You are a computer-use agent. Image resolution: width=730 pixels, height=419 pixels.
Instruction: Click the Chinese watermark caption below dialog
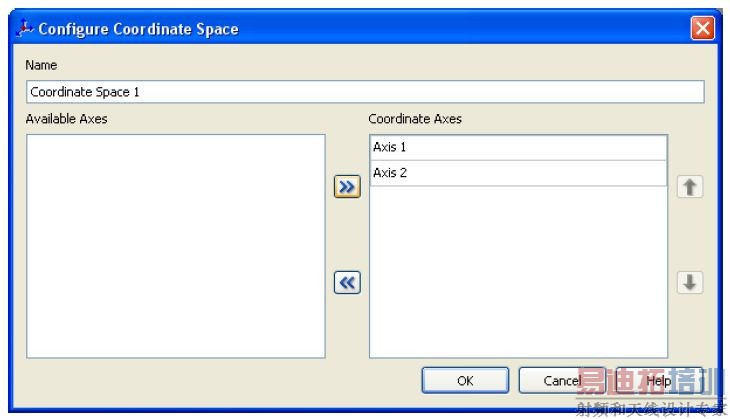coord(650,409)
